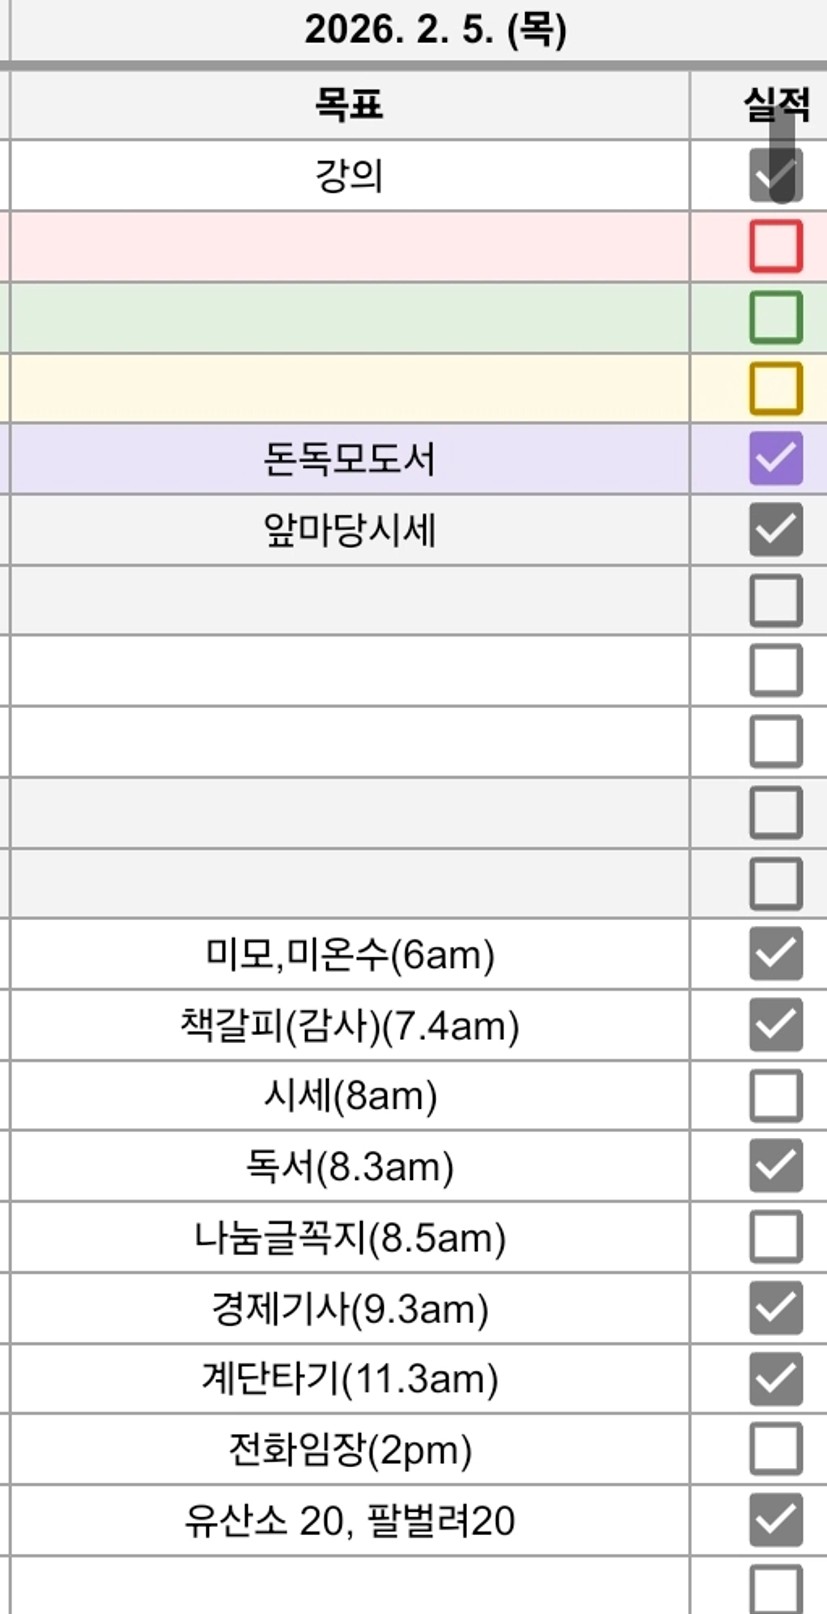Screen dimensions: 827x1614
Task: Check the 전화임장(2pm) checkbox
Action: [x=775, y=1449]
